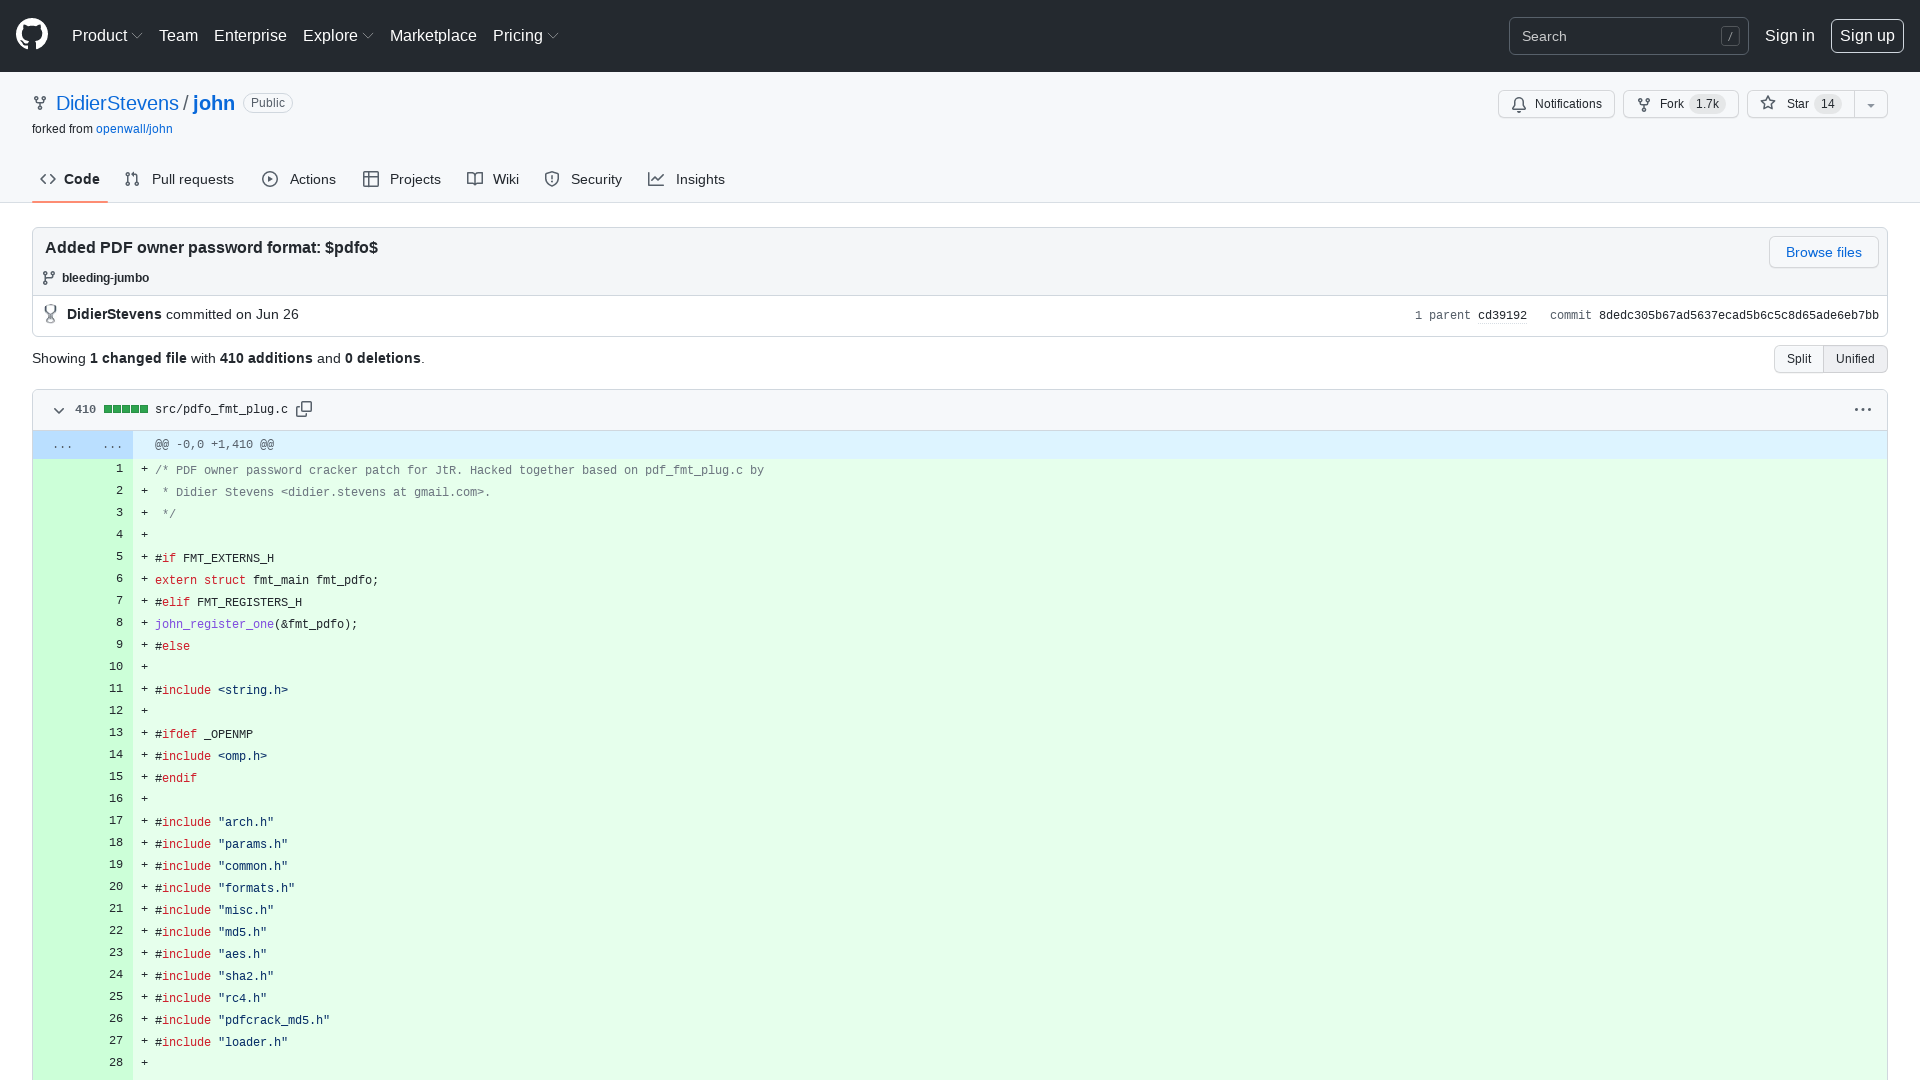This screenshot has height=1080, width=1920.
Task: Click the '@@ -0,0 +1,410 @@' hunk header
Action: click(x=214, y=445)
